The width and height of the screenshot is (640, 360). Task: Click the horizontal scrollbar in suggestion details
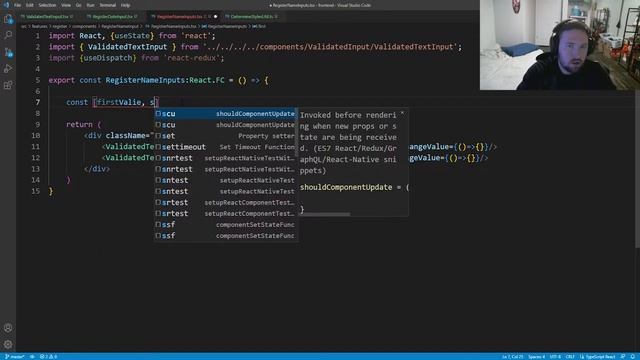325,214
